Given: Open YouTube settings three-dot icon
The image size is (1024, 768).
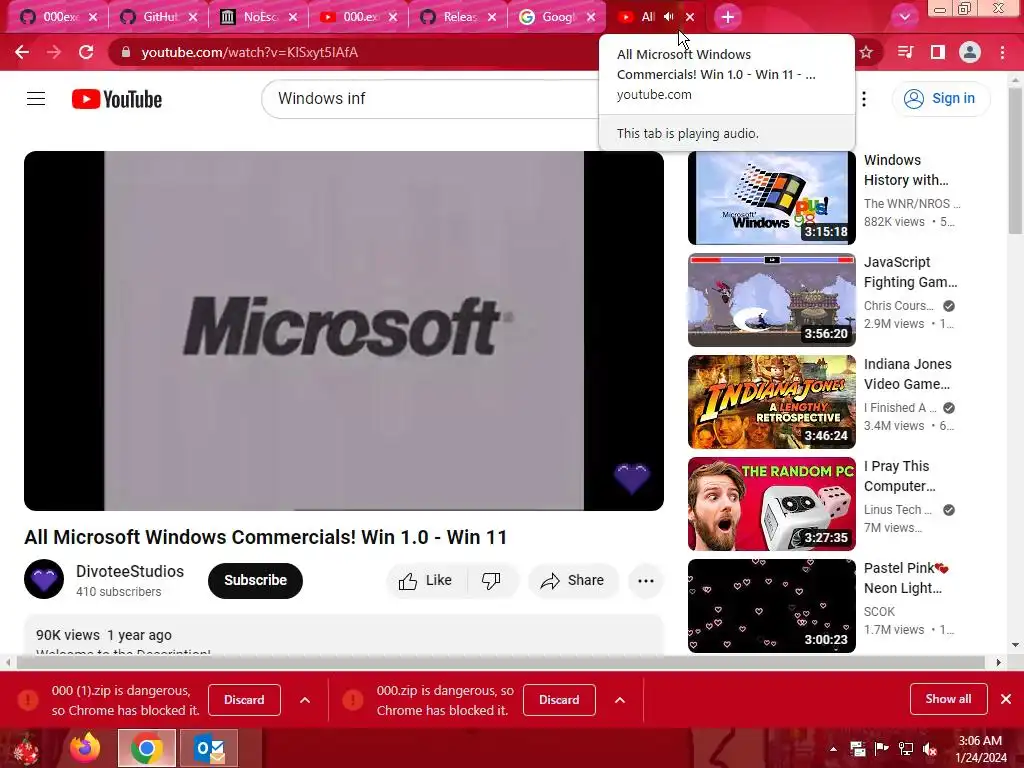Looking at the screenshot, I should click(864, 99).
